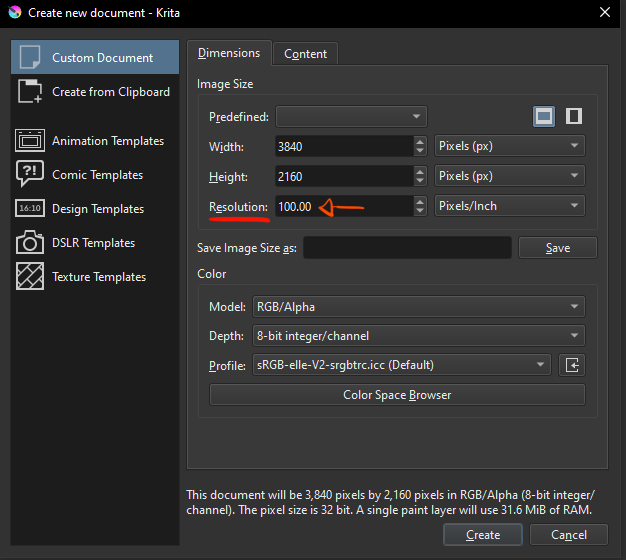Switch to landscape orientation

point(544,117)
